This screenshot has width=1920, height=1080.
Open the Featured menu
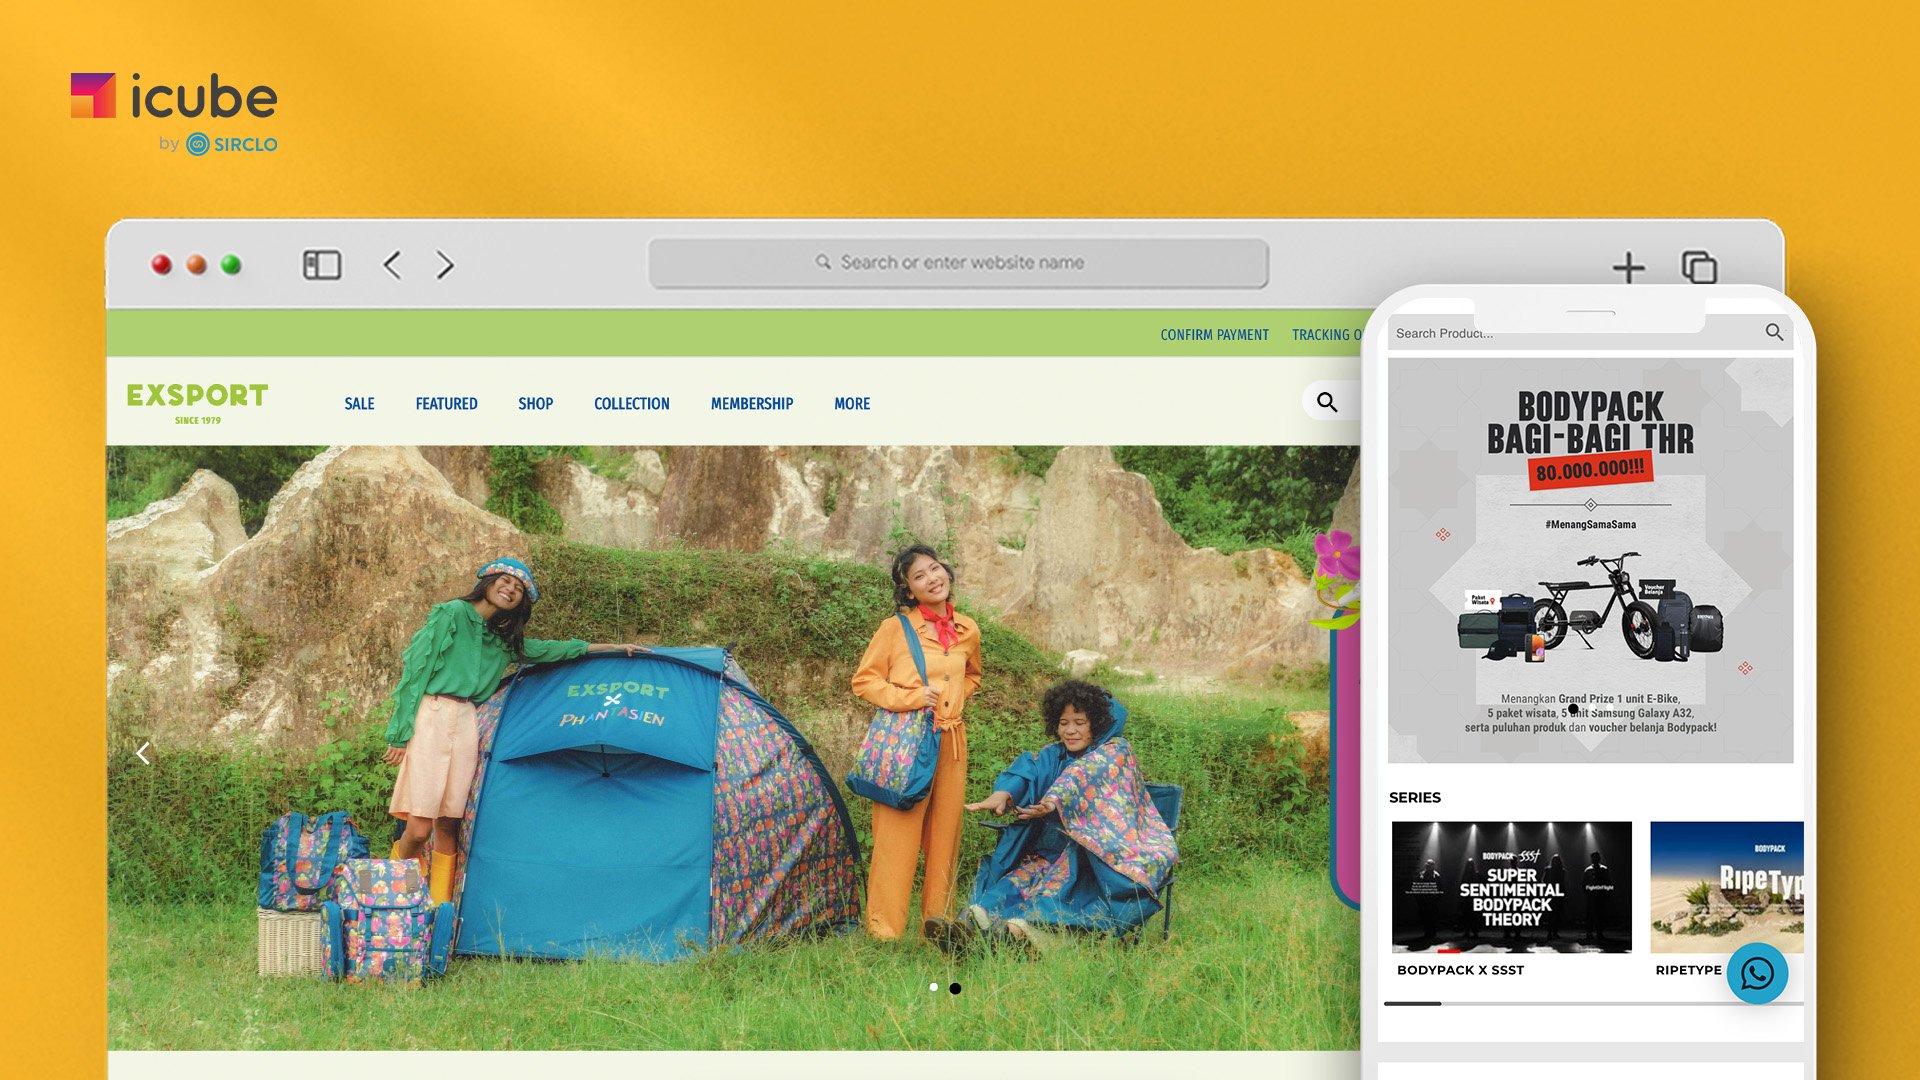(446, 404)
